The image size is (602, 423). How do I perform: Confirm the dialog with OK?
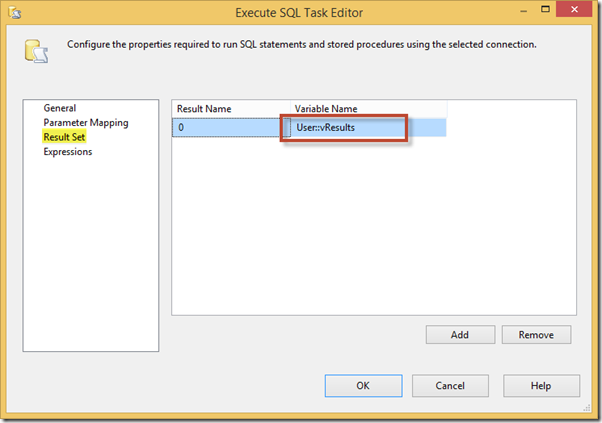coord(363,385)
